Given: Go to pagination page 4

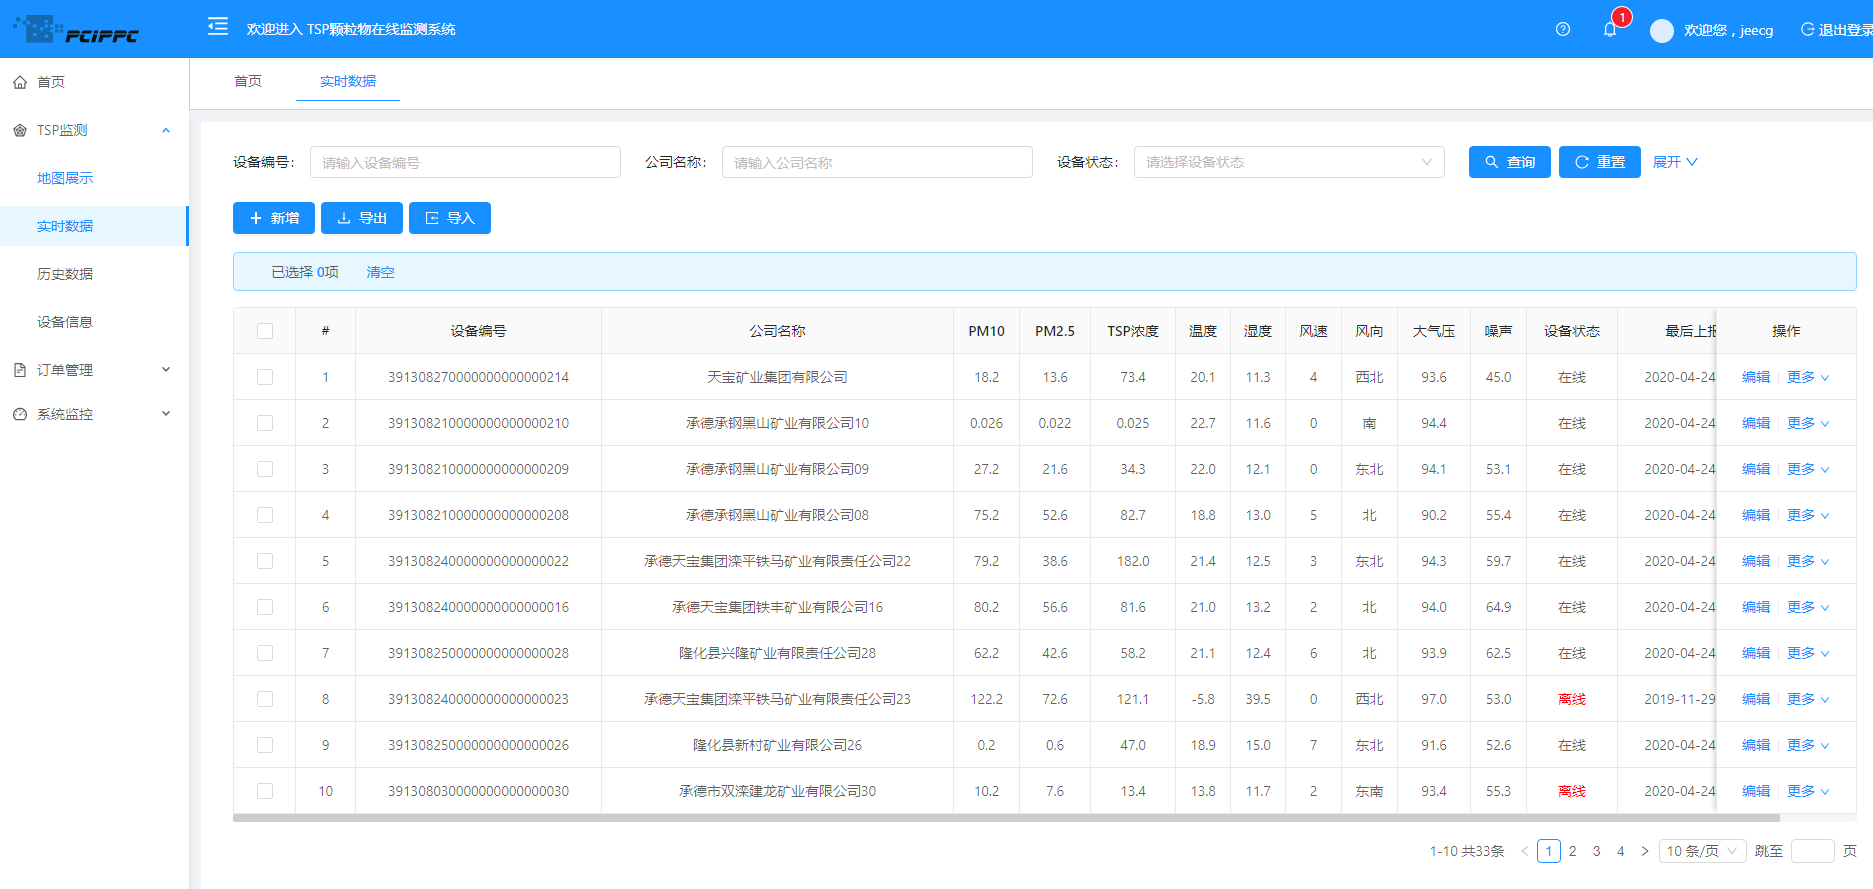Looking at the screenshot, I should (x=1621, y=851).
